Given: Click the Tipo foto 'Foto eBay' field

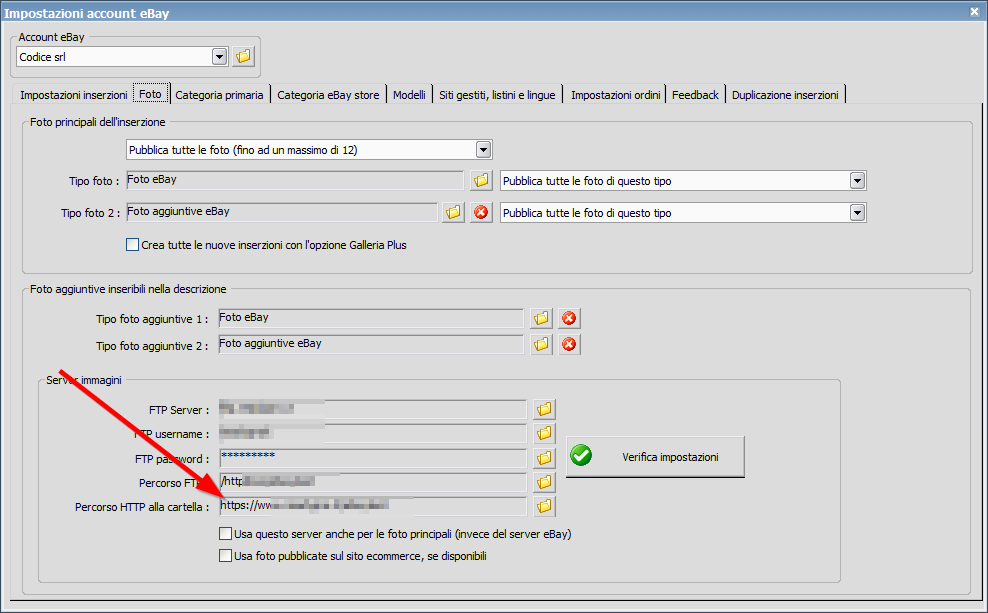Looking at the screenshot, I should point(295,180).
